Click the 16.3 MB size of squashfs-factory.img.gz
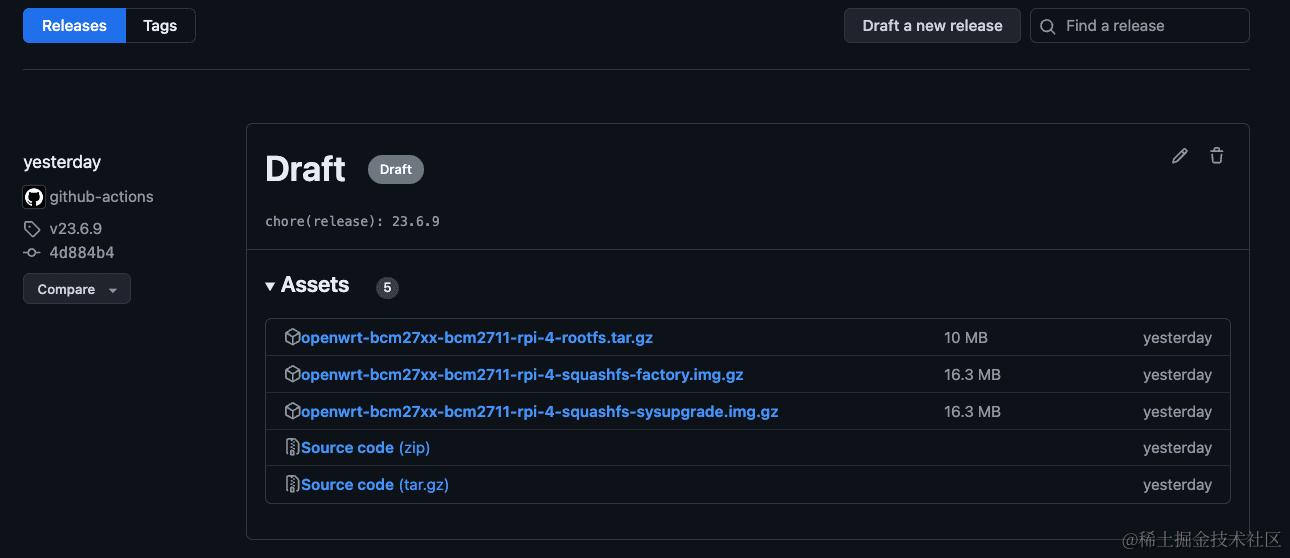1290x558 pixels. point(972,375)
